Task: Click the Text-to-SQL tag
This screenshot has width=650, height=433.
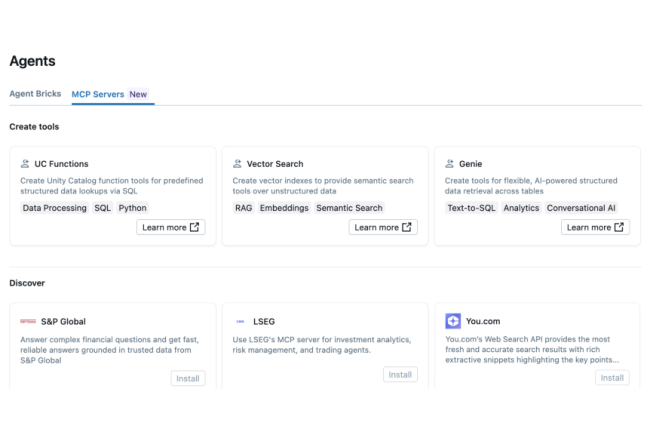Action: 470,208
